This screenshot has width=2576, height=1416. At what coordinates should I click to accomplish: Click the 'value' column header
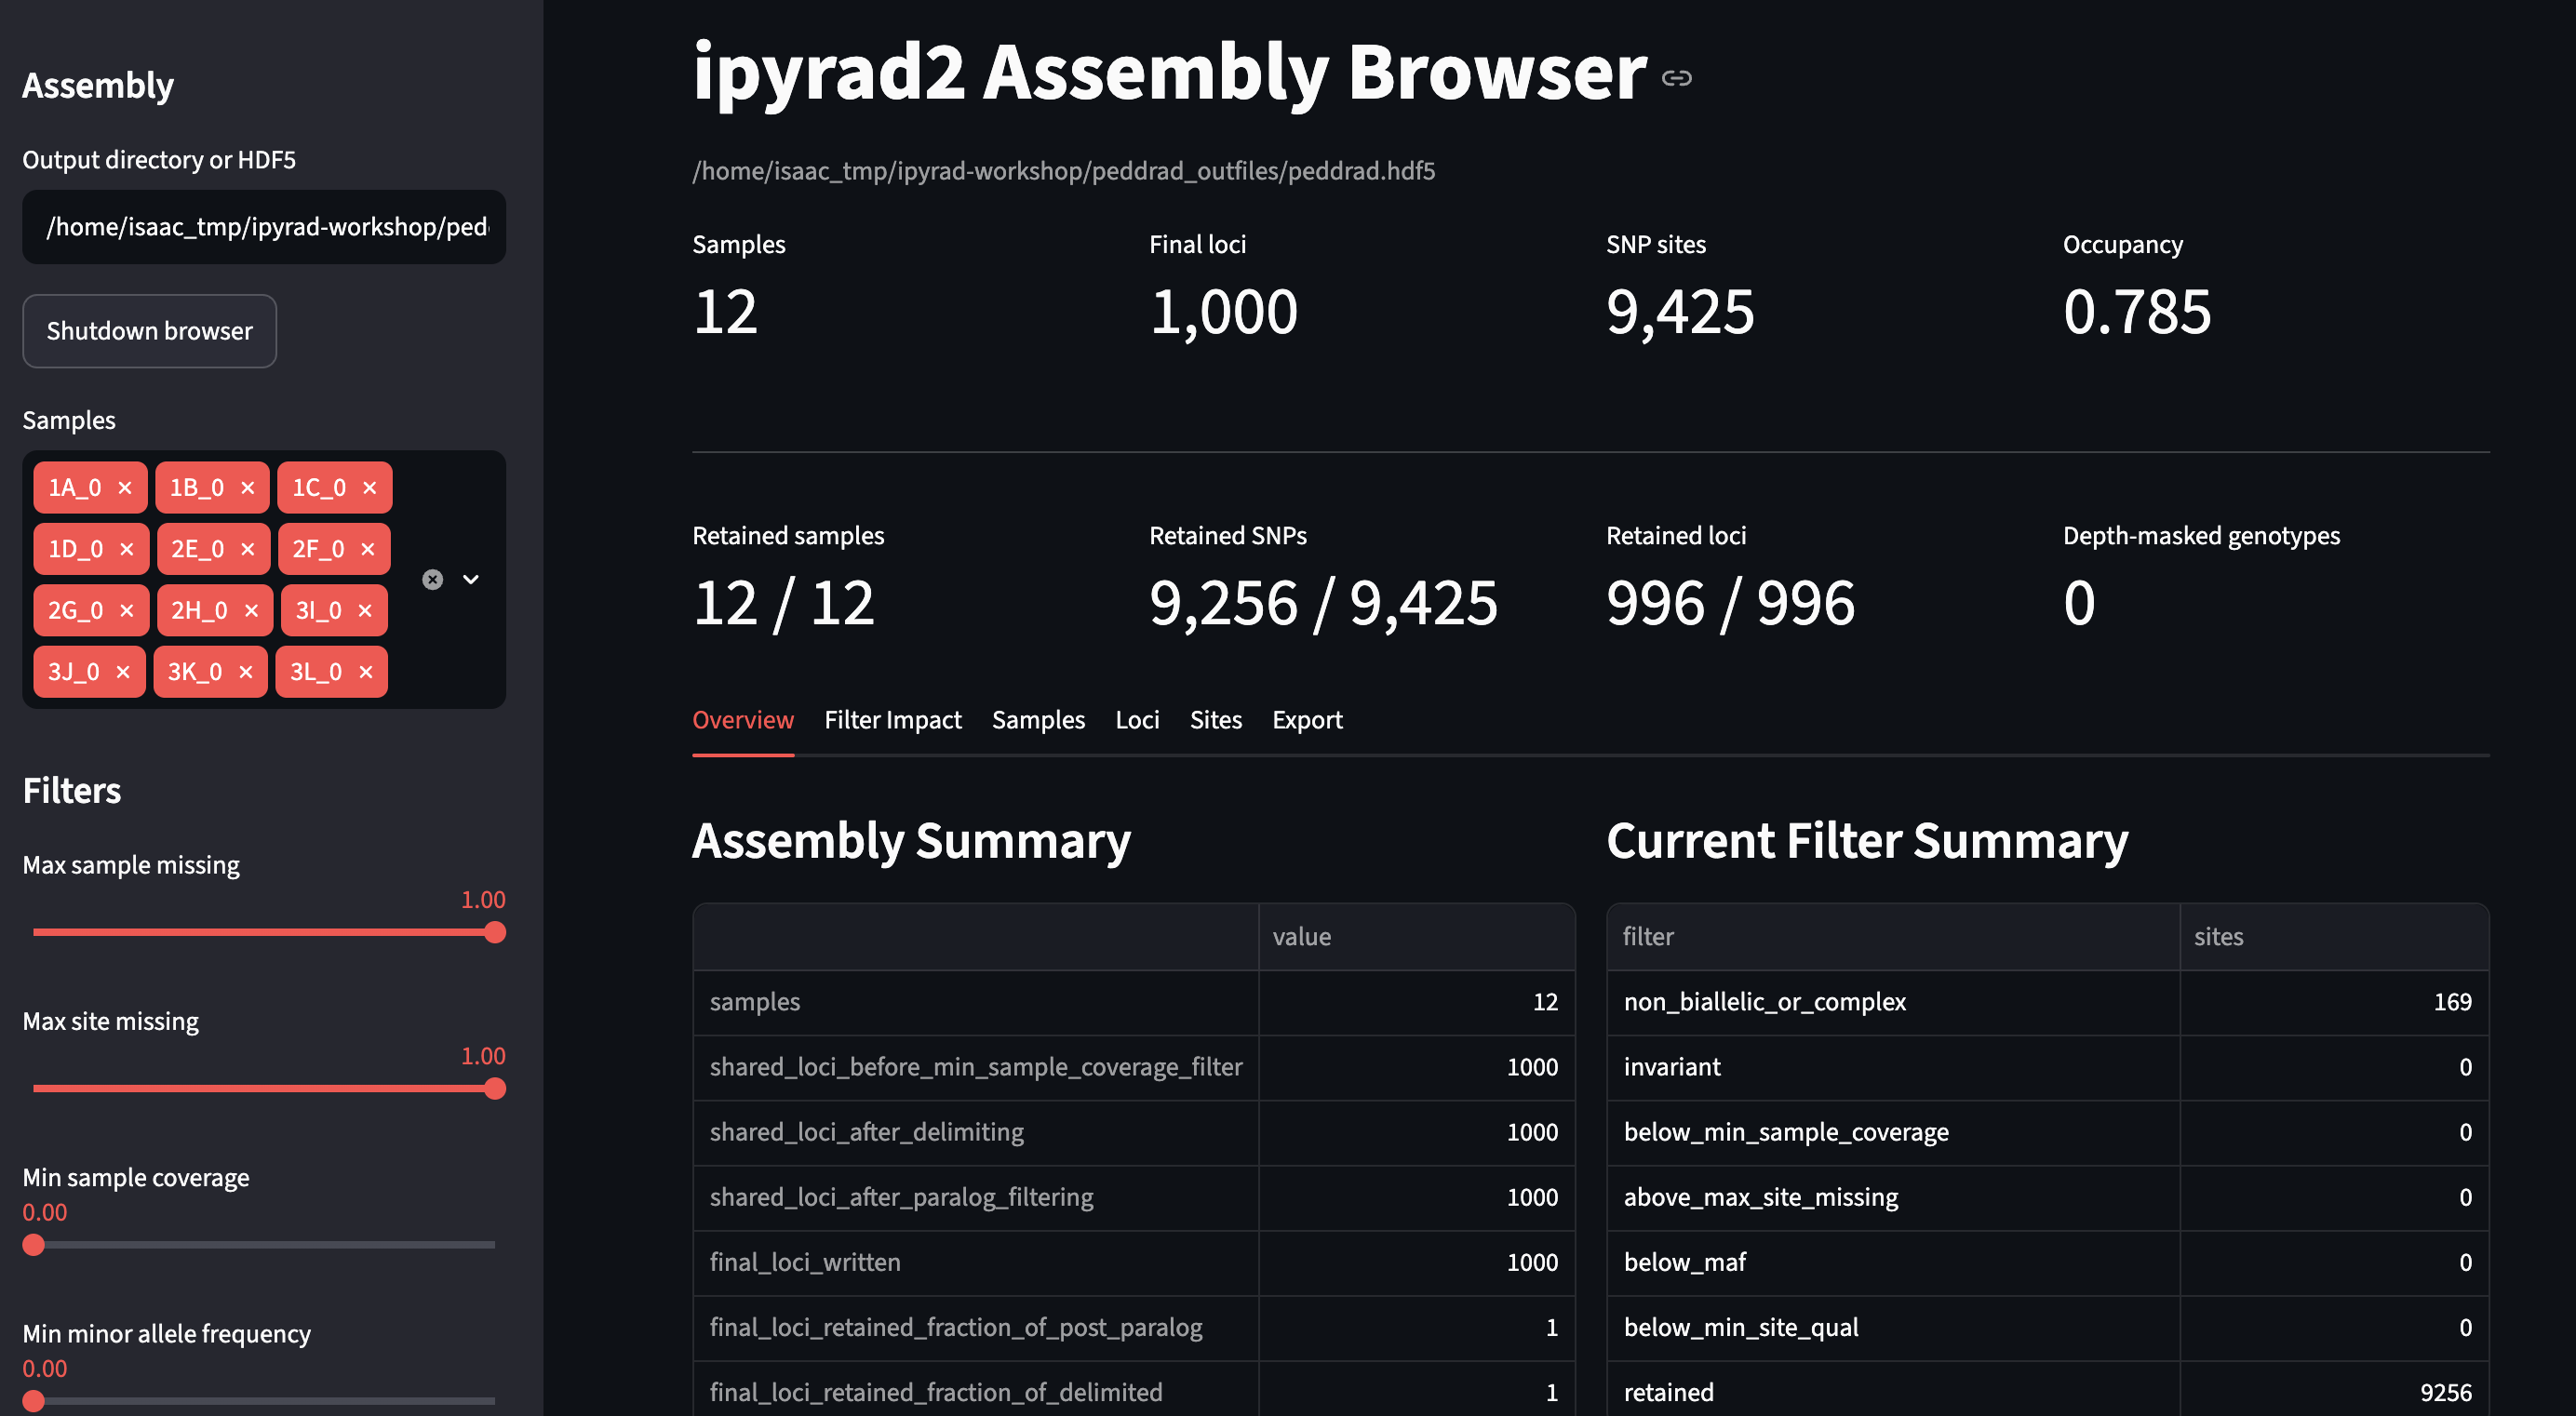(x=1416, y=937)
